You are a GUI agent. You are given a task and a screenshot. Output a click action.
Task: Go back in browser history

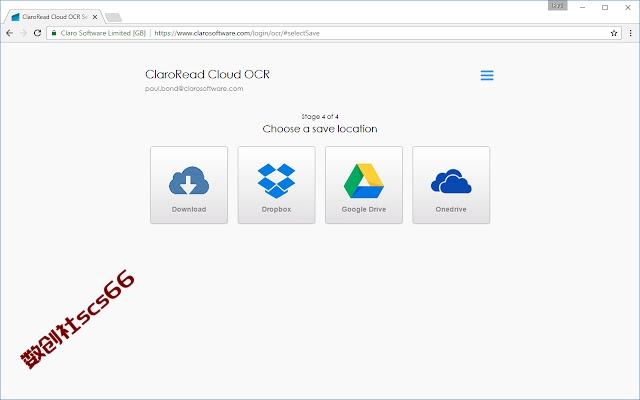(9, 33)
